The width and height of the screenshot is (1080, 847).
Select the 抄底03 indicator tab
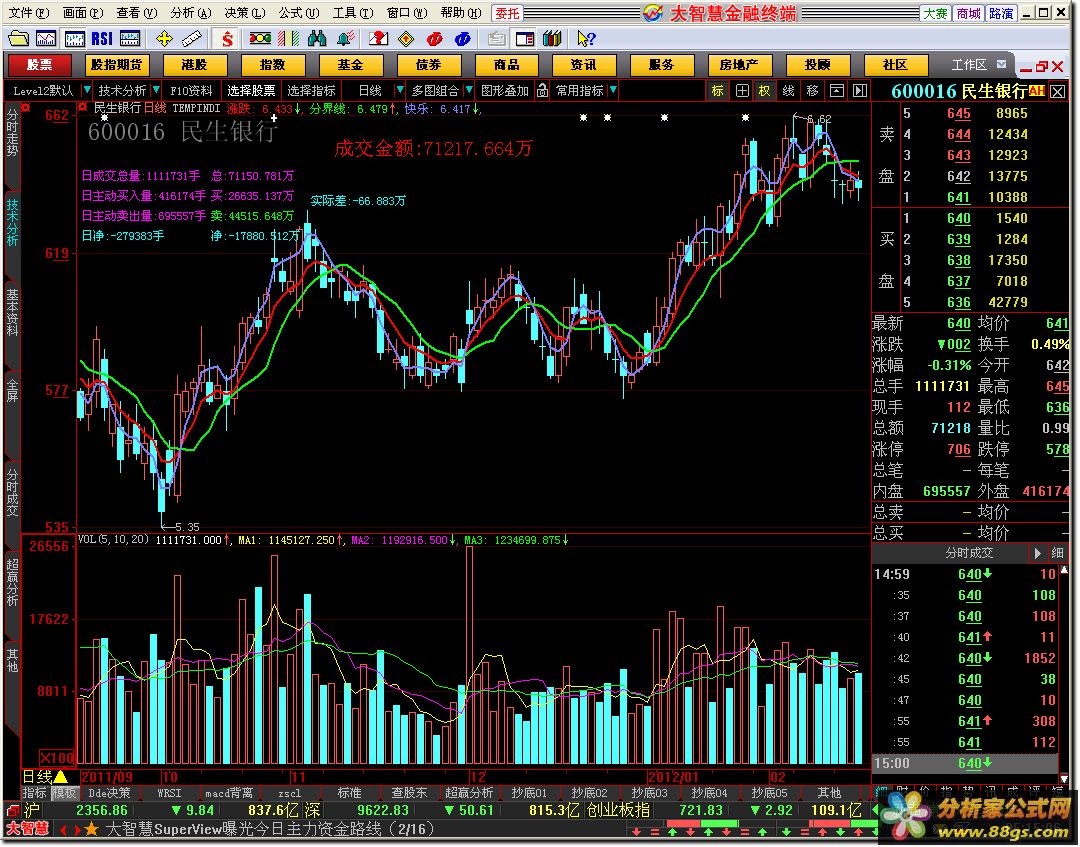click(x=648, y=793)
